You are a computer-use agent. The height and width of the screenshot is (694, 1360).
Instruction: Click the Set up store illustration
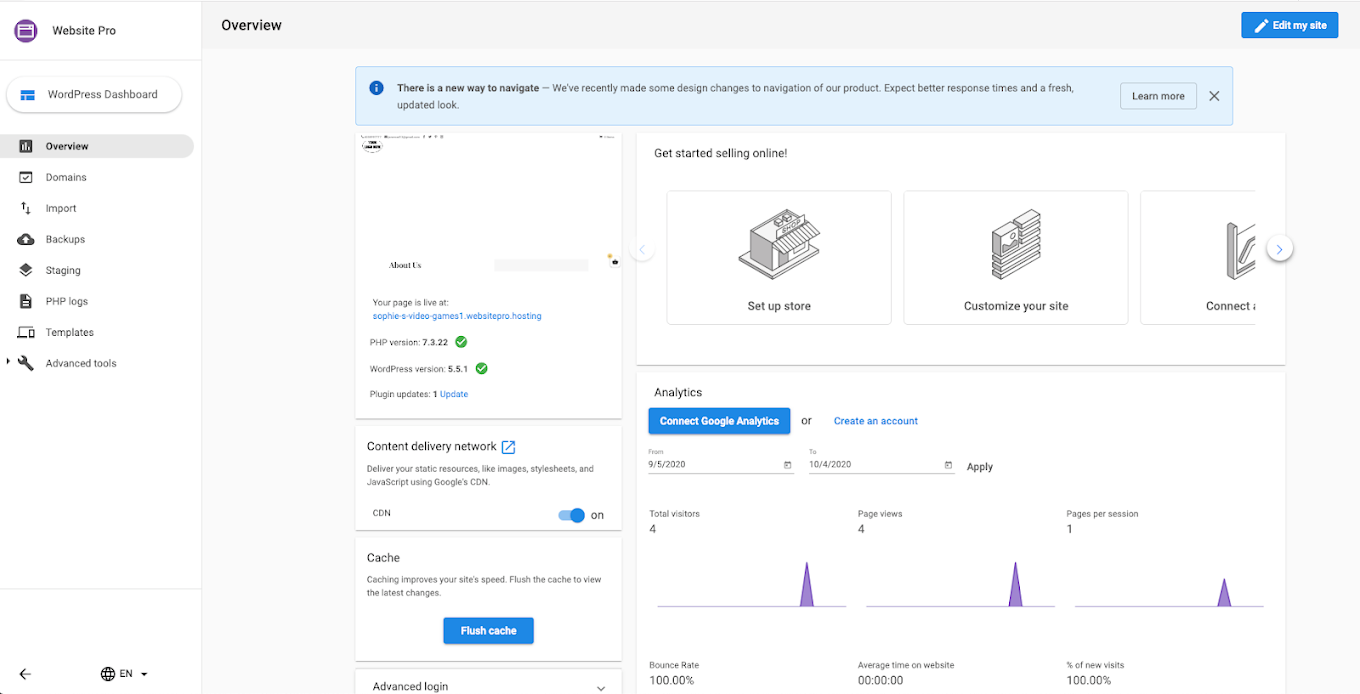(779, 245)
